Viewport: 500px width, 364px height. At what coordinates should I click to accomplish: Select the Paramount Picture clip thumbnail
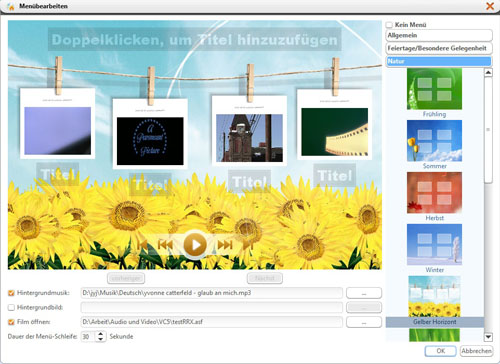tap(150, 141)
